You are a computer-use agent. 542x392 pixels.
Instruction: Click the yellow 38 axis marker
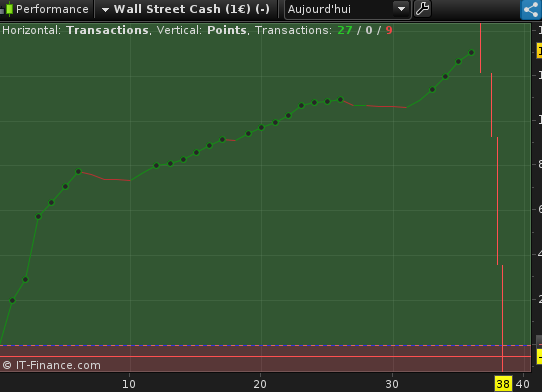[x=503, y=384]
